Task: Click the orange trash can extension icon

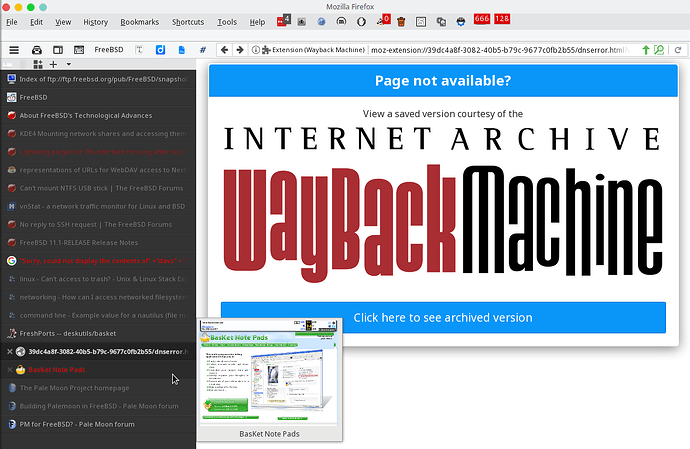Action: 401,22
